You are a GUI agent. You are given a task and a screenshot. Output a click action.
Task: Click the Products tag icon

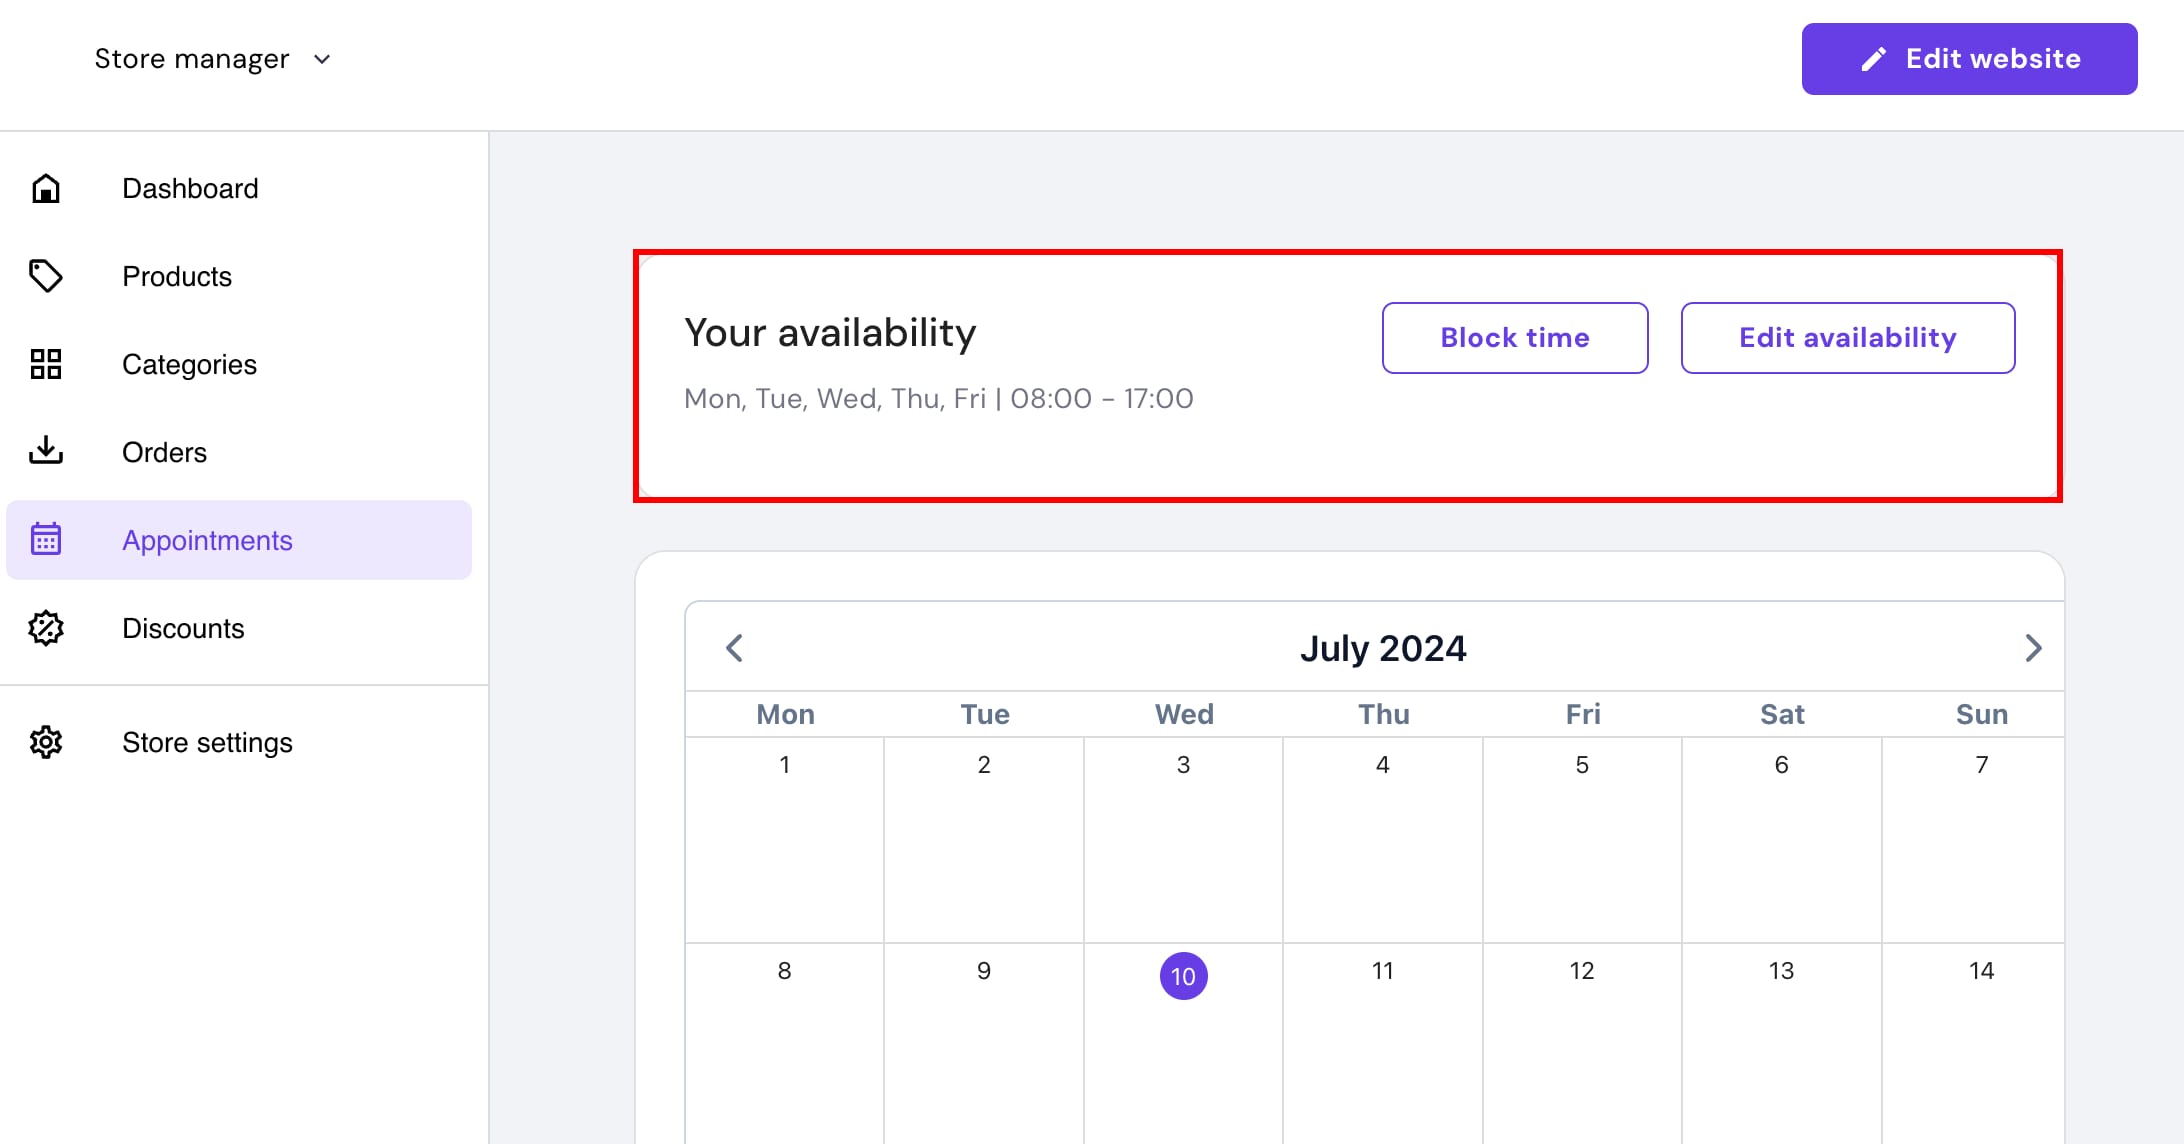pos(46,276)
